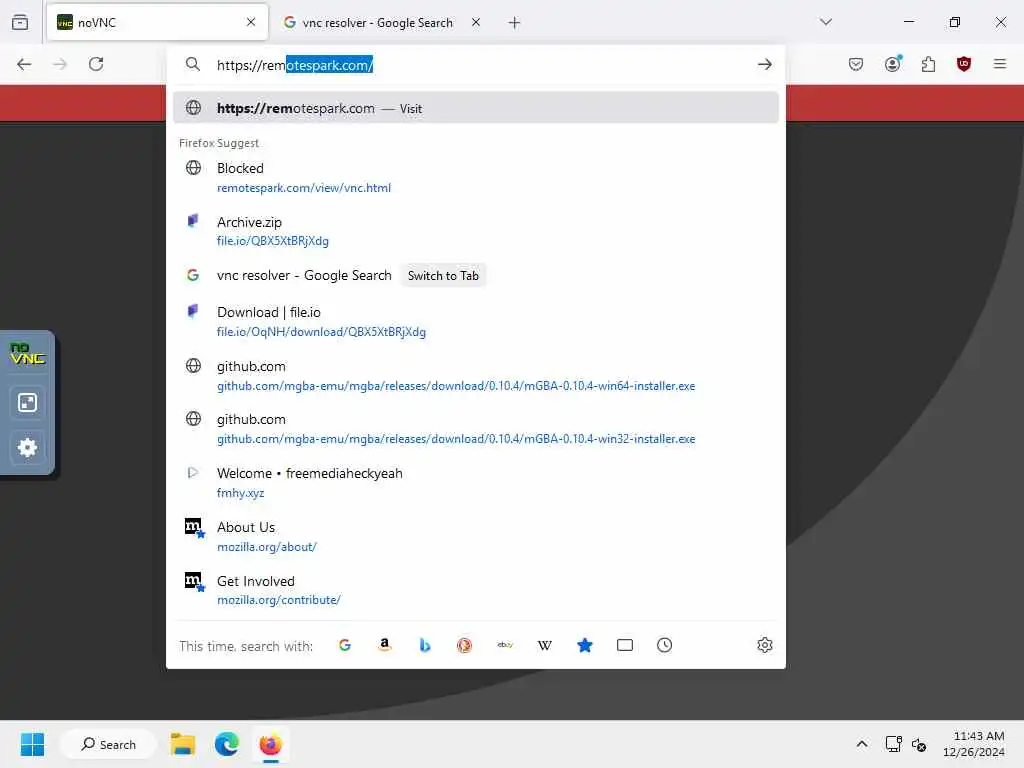This screenshot has width=1024, height=768.
Task: Click the Switch to Tab button
Action: click(x=443, y=276)
